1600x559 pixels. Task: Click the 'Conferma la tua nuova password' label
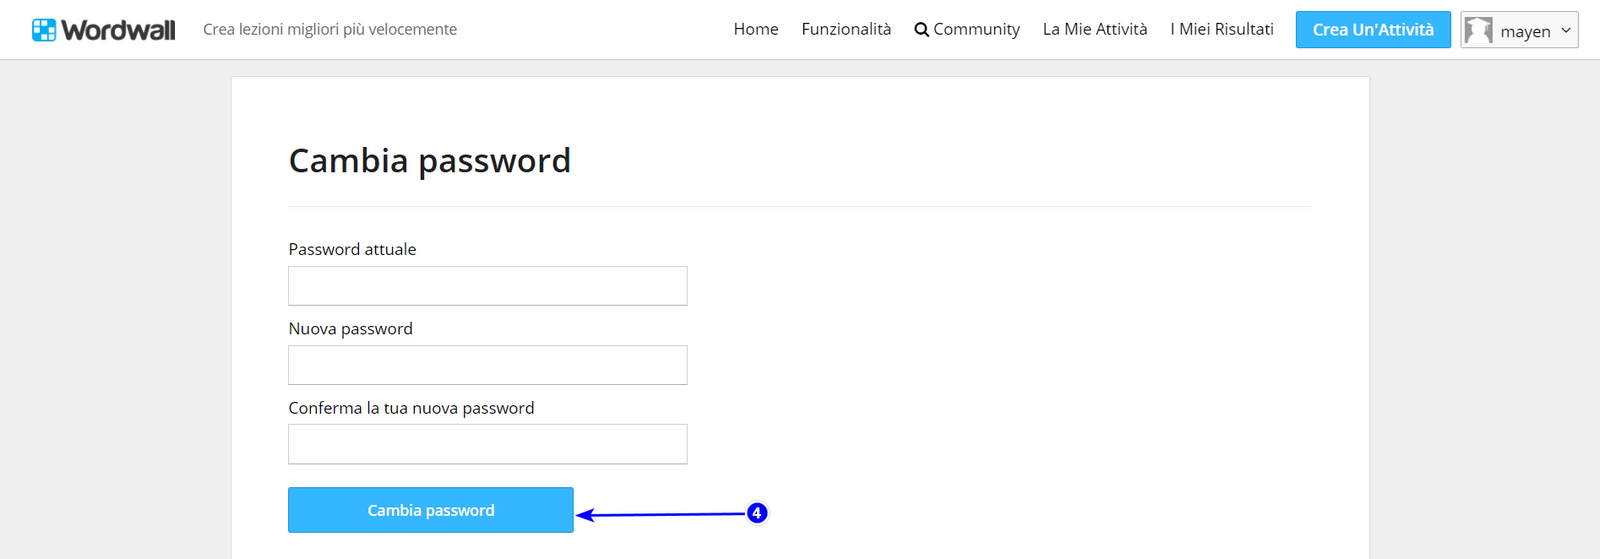pyautogui.click(x=411, y=408)
